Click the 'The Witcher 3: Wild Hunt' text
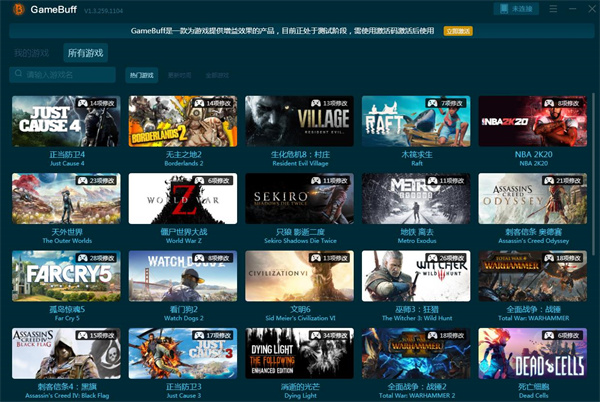The image size is (600, 402). coord(417,318)
